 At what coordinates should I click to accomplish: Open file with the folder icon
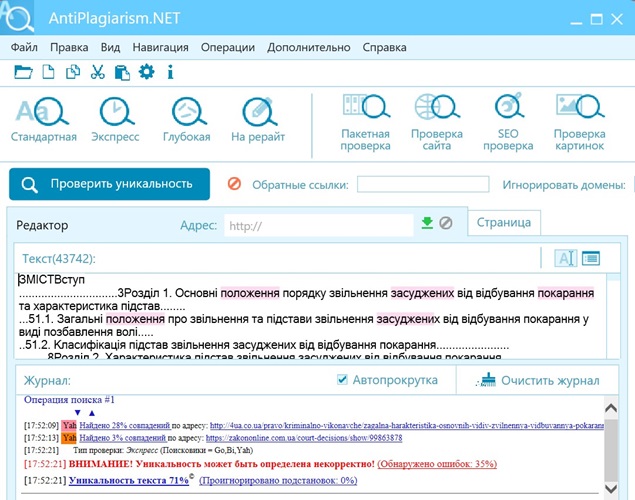pos(23,72)
